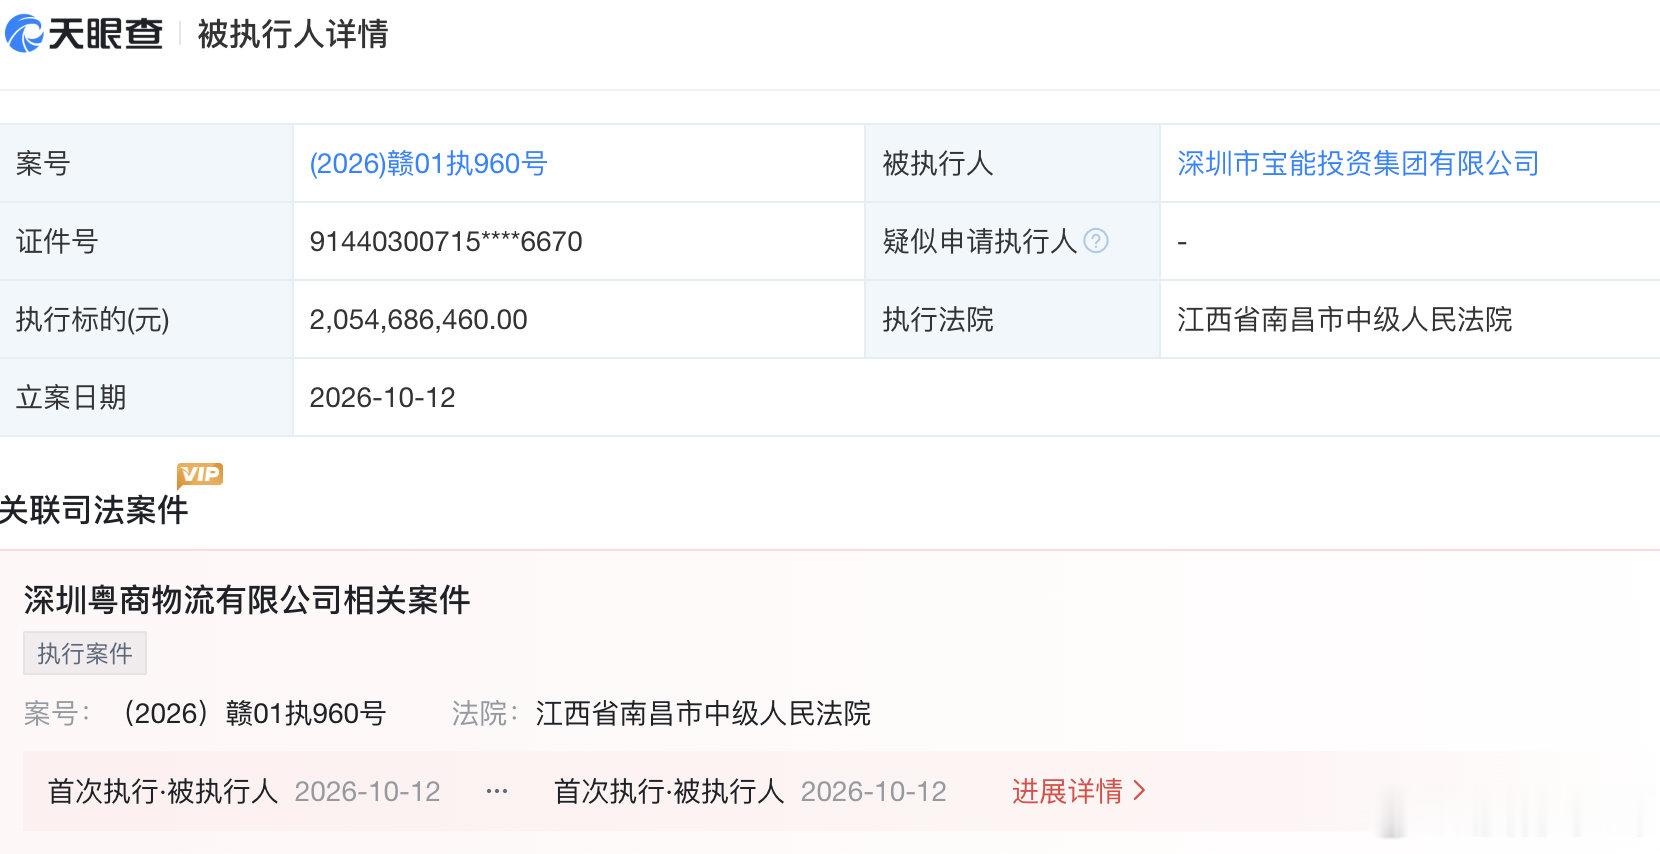Click the 证件号 label cell
1660x854 pixels.
pos(146,241)
